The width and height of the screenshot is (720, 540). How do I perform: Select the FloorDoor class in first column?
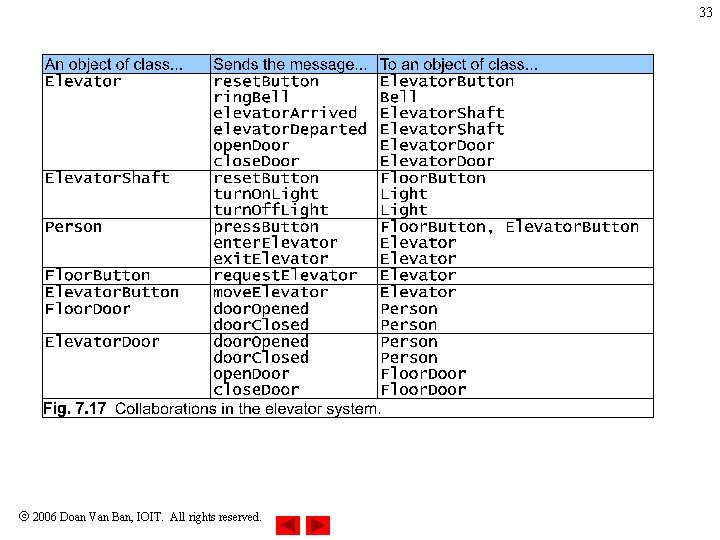88,309
